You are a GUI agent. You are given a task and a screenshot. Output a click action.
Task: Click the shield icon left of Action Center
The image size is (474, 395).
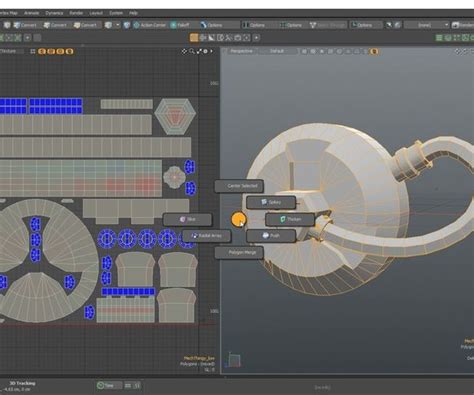pos(127,25)
